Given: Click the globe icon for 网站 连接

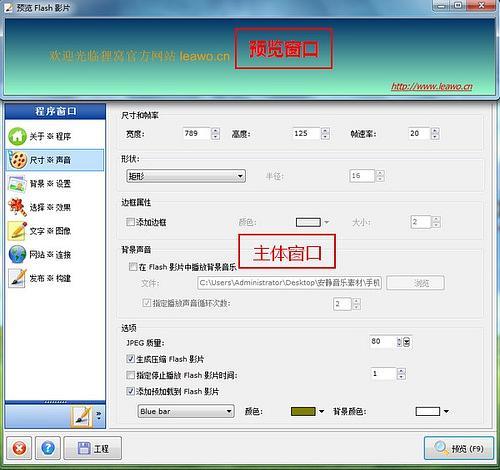Looking at the screenshot, I should coord(17,255).
